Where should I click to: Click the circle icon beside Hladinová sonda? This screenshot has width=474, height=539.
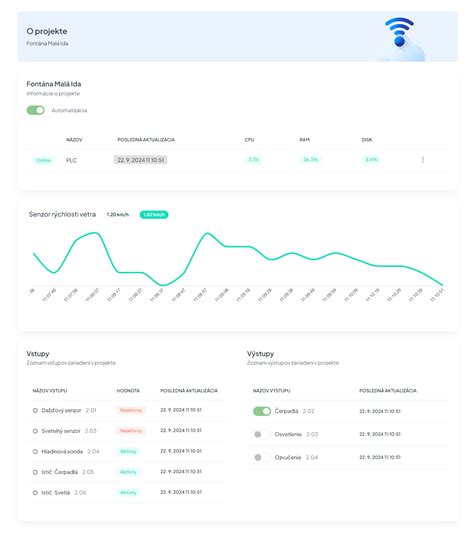[x=35, y=452]
